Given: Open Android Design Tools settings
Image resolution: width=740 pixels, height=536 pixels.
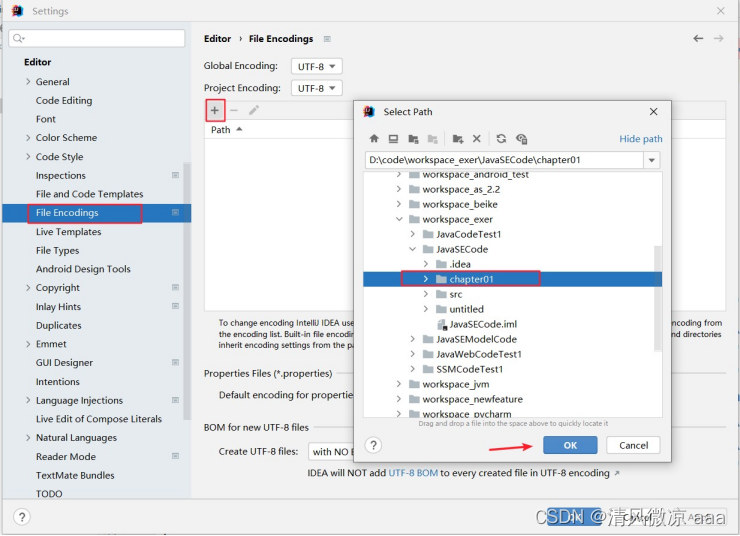Looking at the screenshot, I should (83, 269).
